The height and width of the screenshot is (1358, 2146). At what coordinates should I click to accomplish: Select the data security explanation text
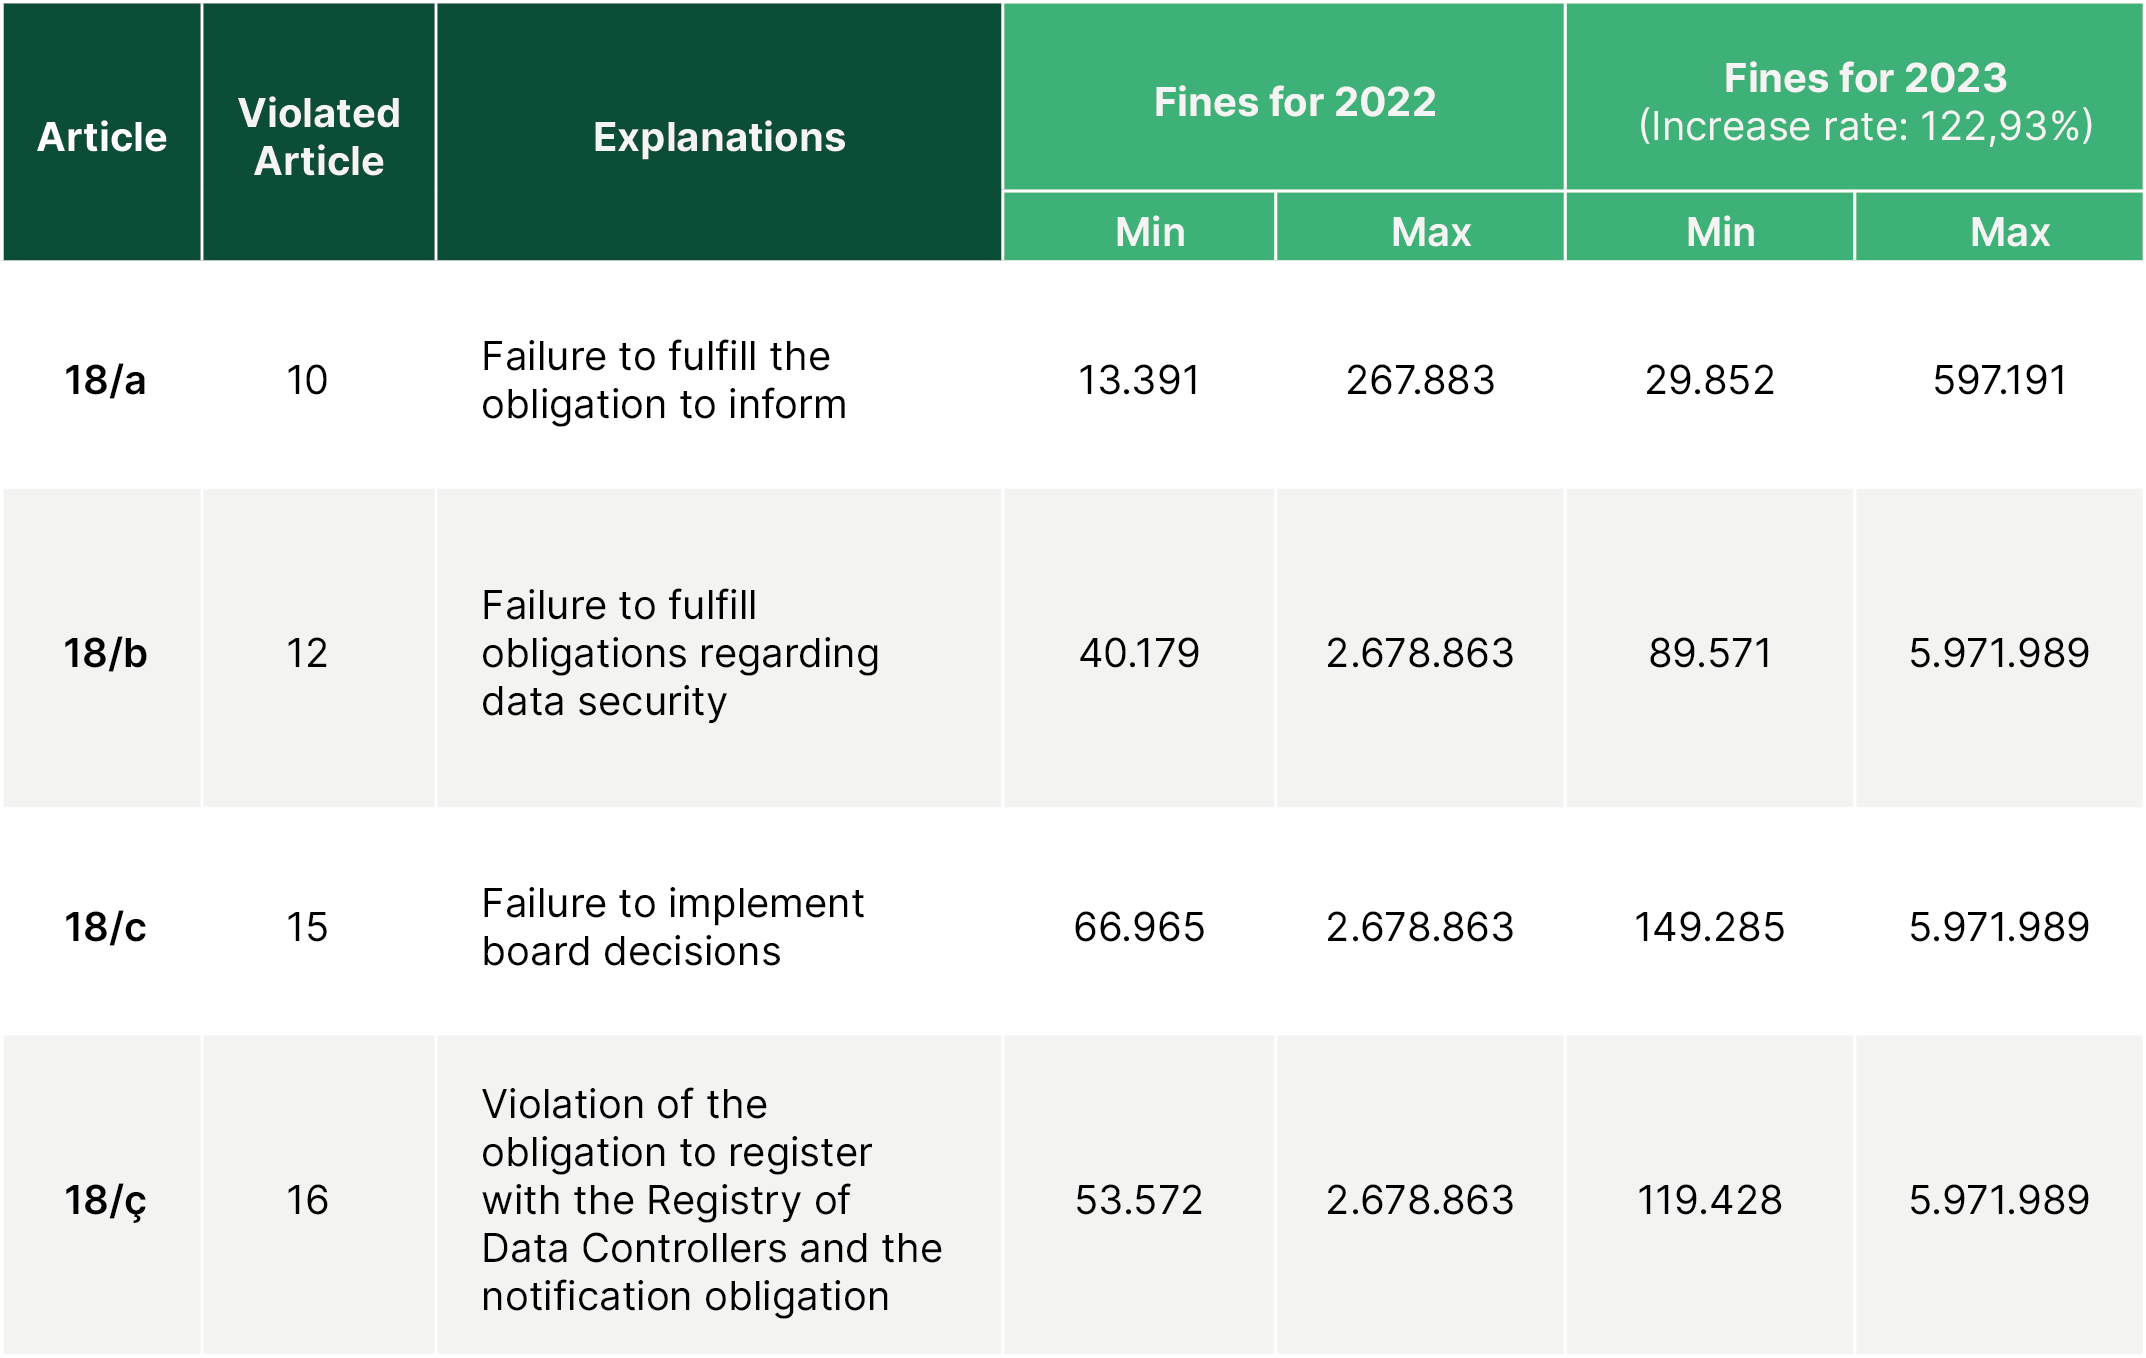[x=680, y=653]
